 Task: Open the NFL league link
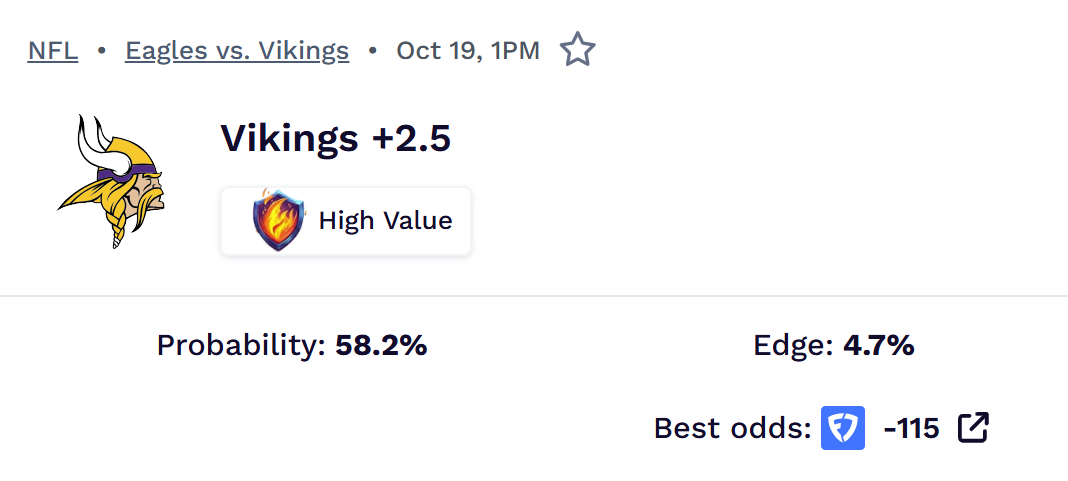53,50
